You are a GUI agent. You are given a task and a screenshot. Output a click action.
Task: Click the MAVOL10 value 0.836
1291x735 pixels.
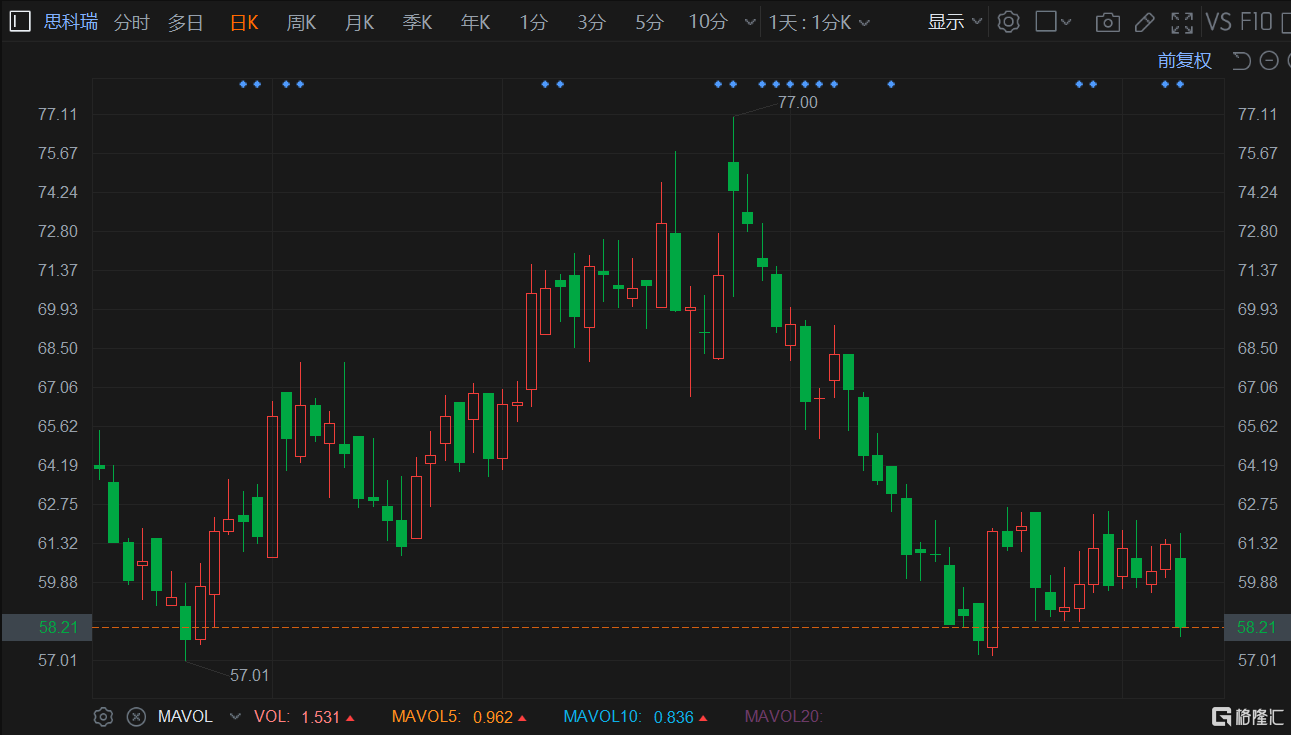[x=674, y=717]
